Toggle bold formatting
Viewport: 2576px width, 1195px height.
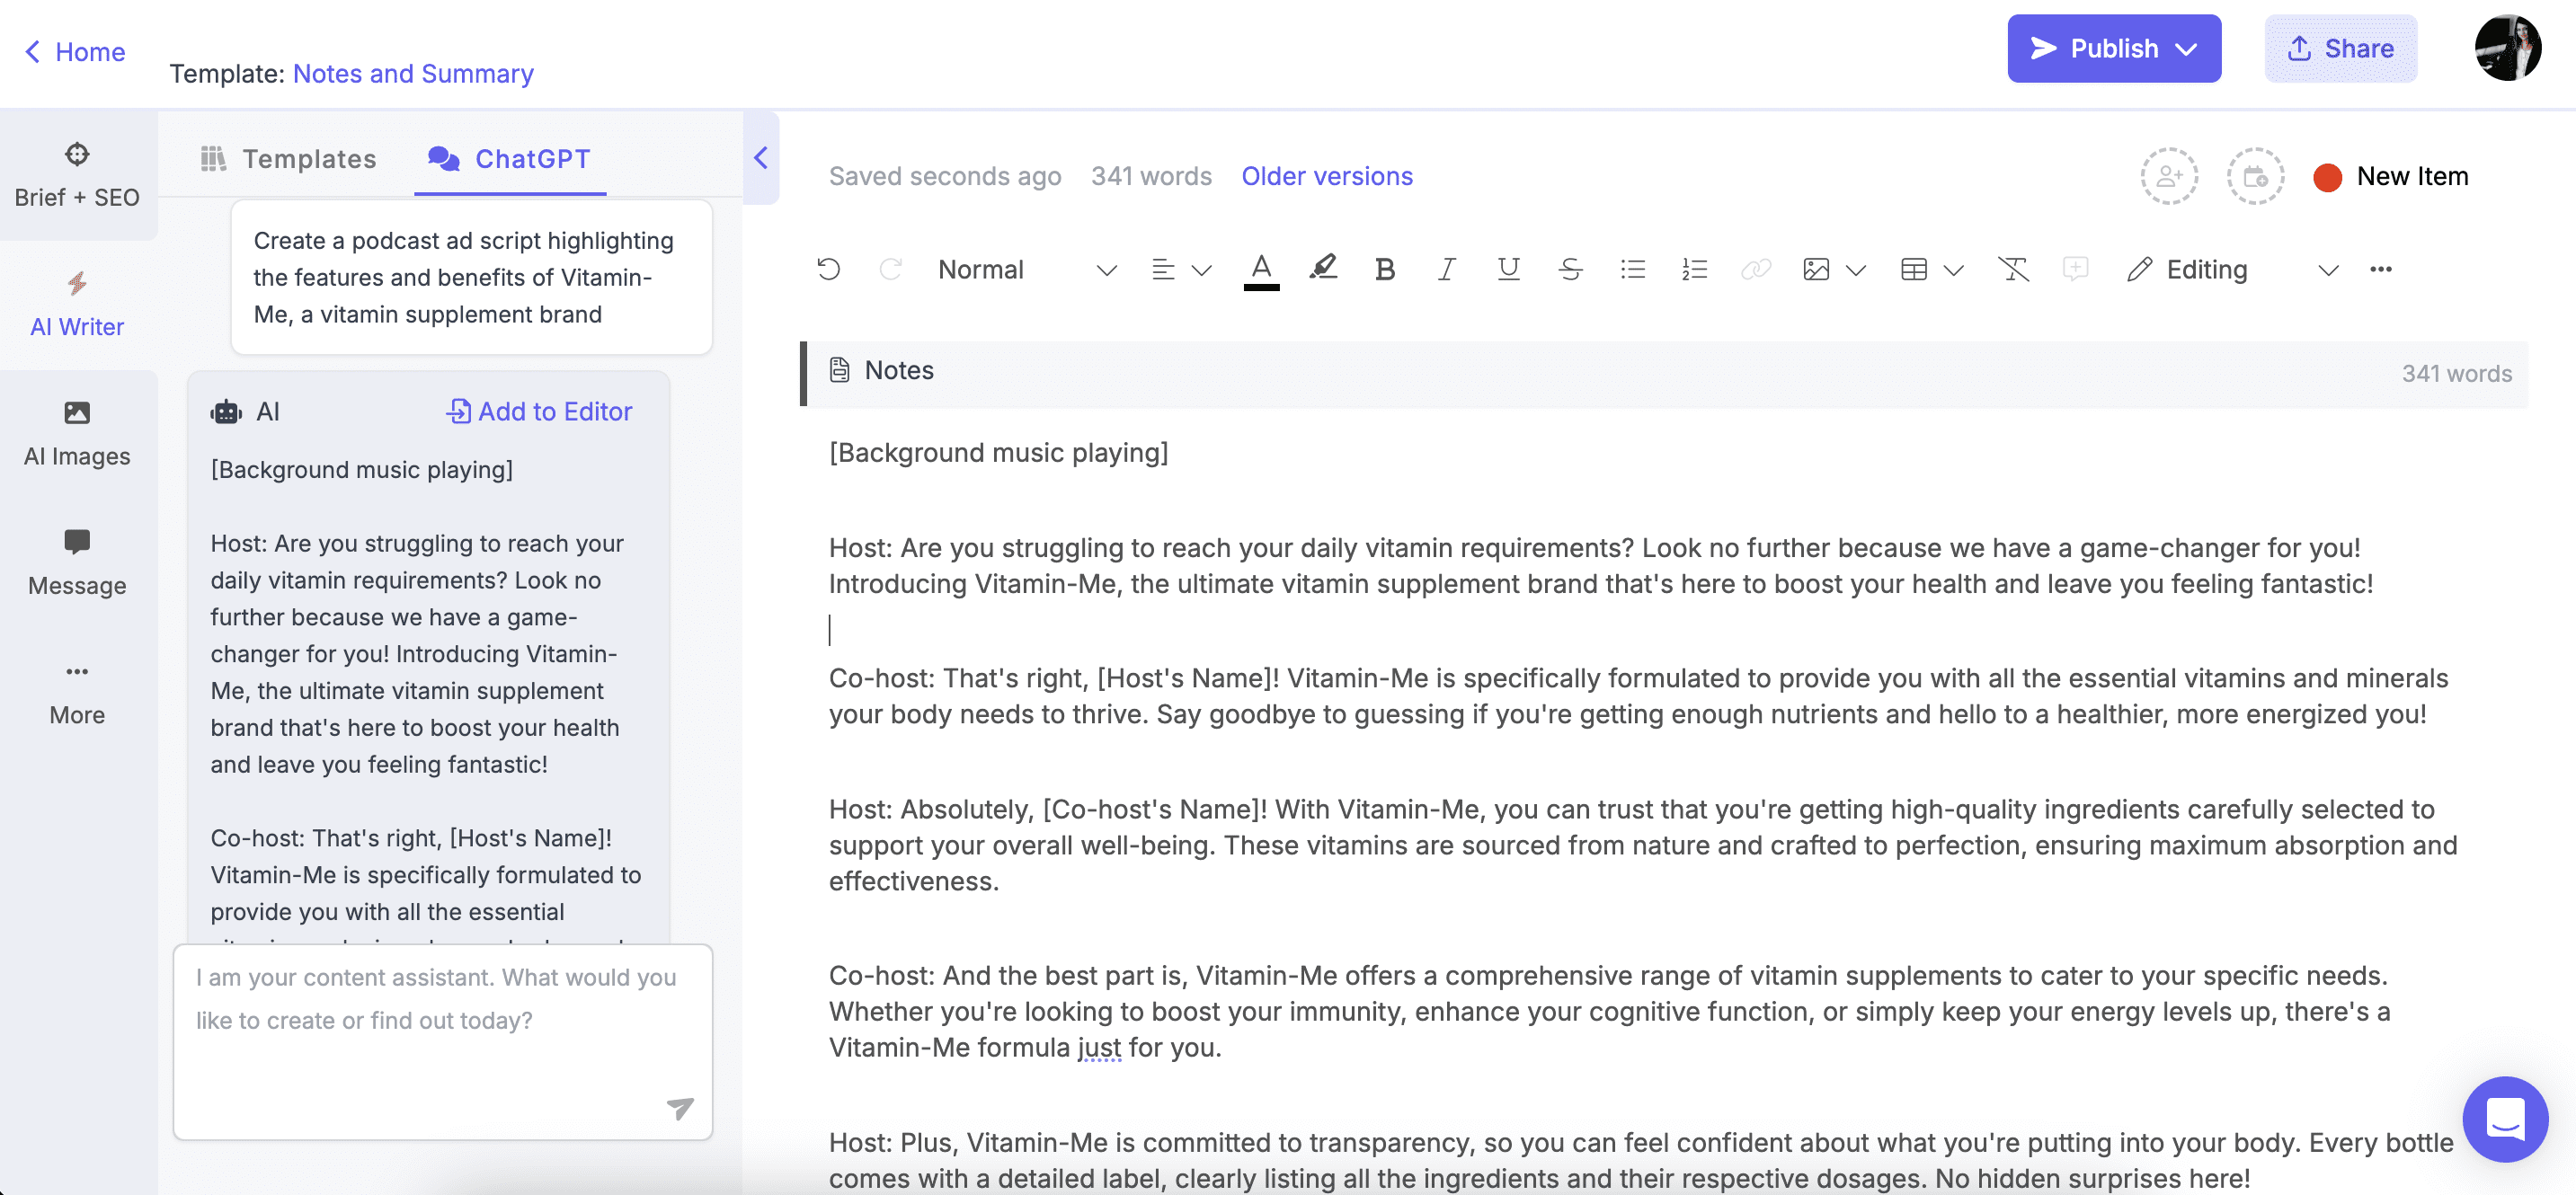click(1384, 269)
